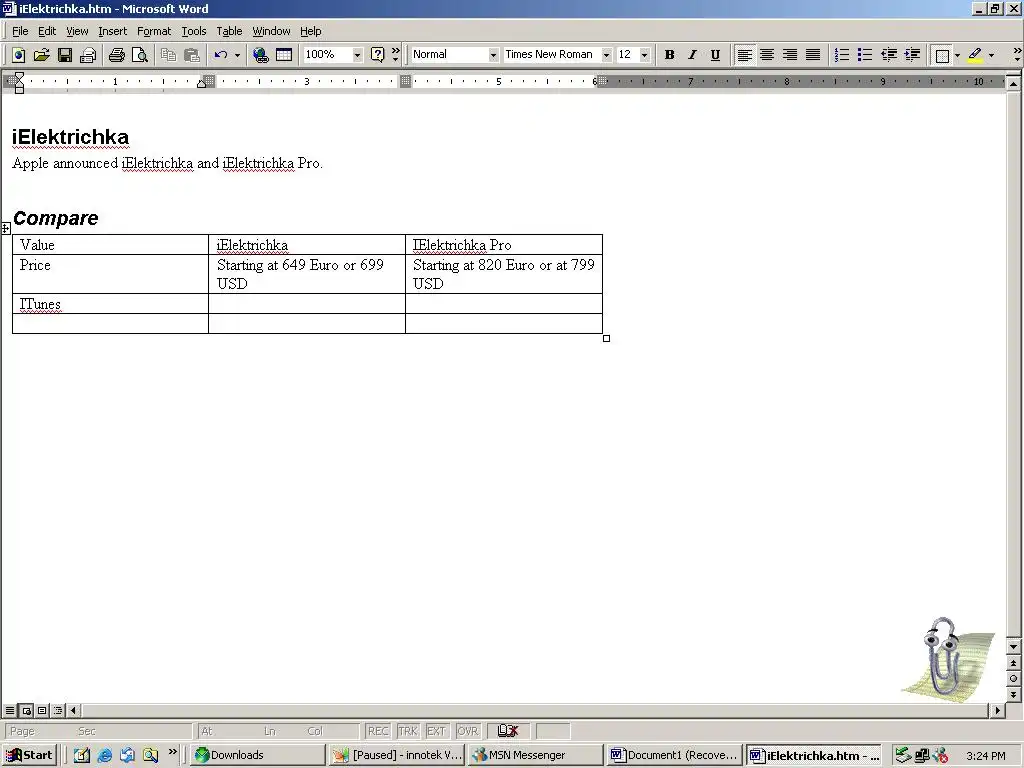Decrease the paragraph indent
Screen dimensions: 1024x768
tap(888, 55)
